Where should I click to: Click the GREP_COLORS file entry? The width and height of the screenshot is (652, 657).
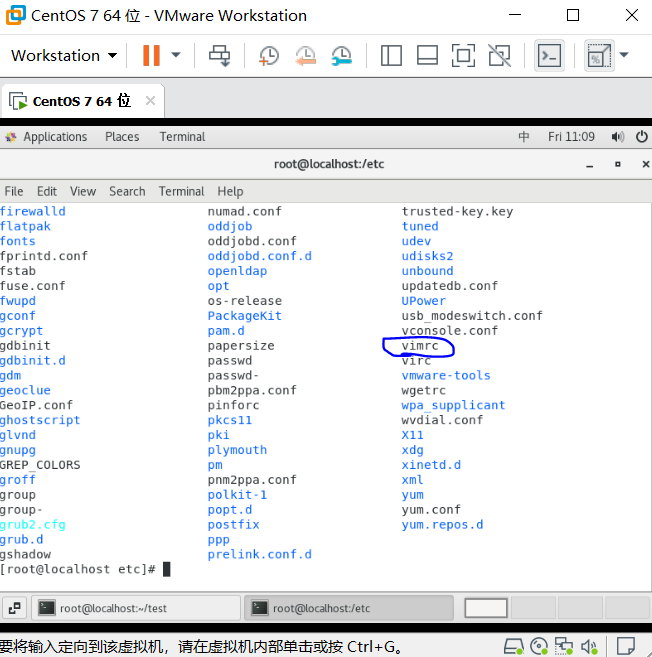coord(40,465)
